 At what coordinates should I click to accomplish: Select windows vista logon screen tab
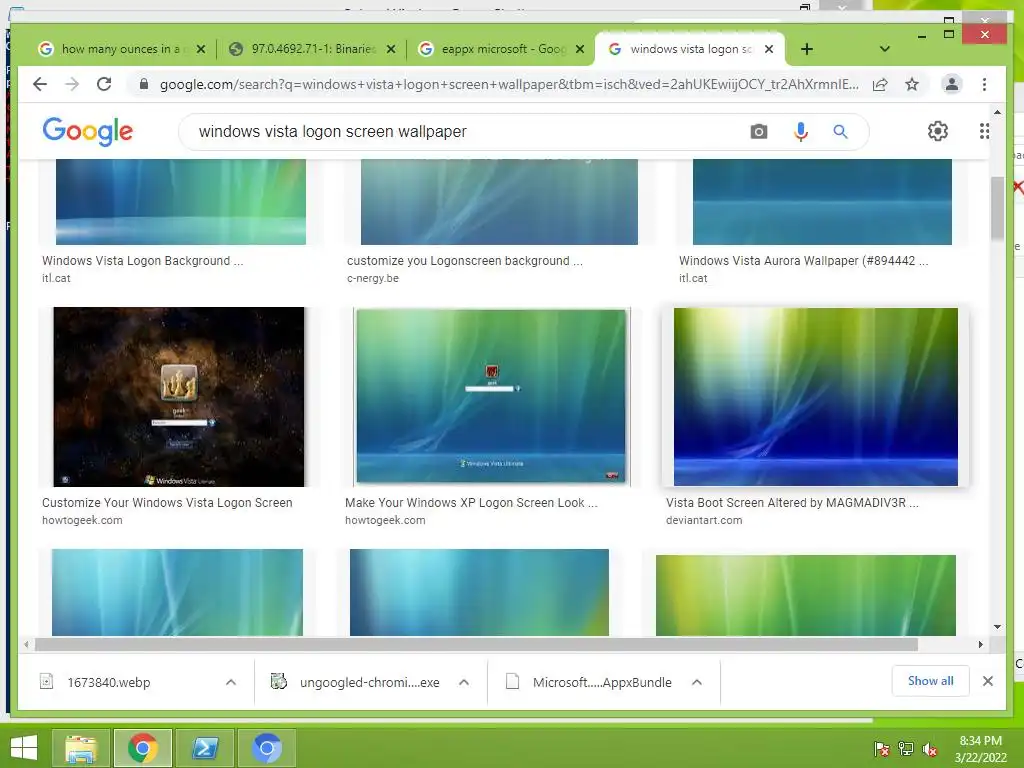click(x=689, y=49)
